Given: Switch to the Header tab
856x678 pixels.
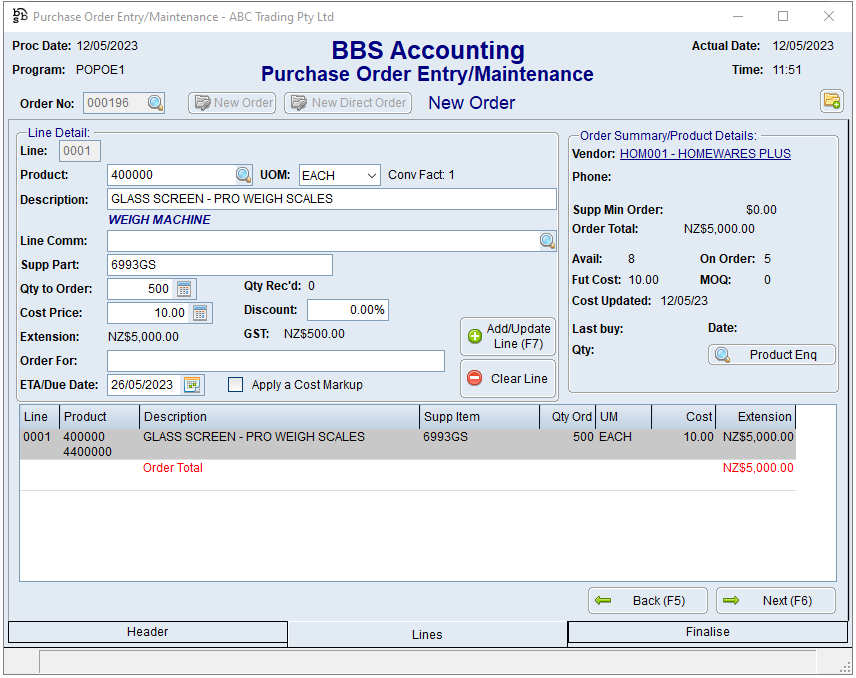Looking at the screenshot, I should (148, 632).
